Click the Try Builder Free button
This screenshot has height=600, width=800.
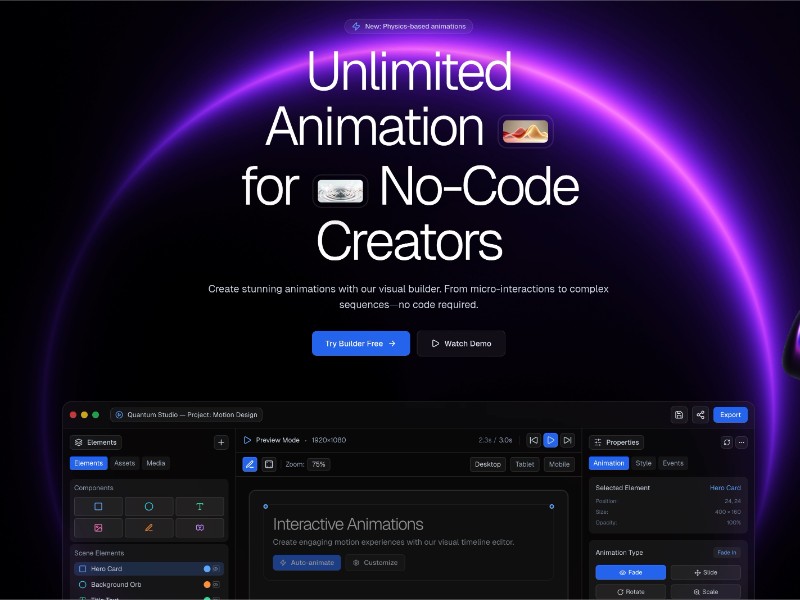(361, 343)
